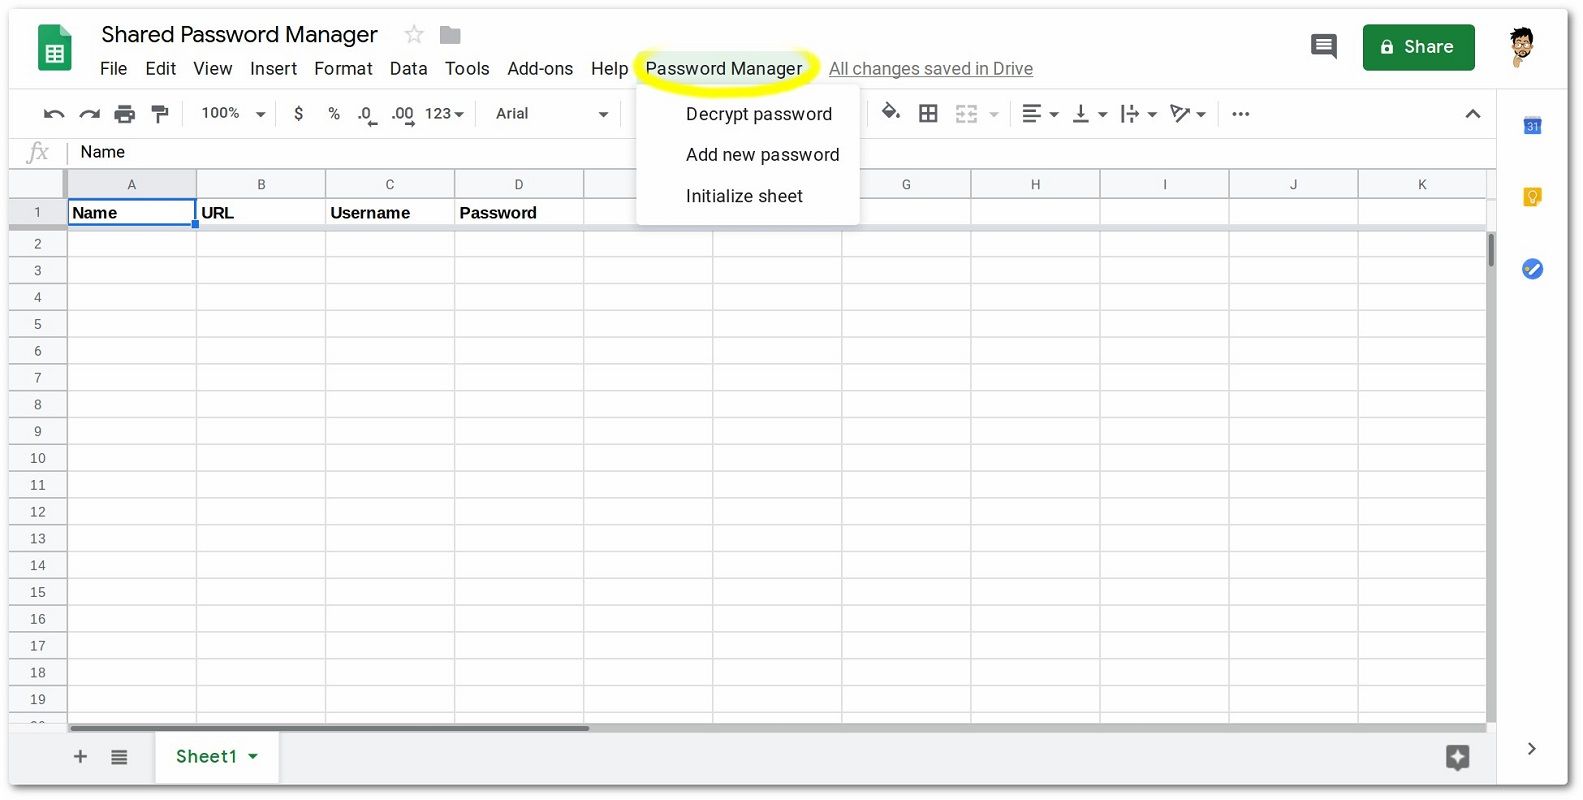Open the More toolbar options ellipsis

click(1241, 114)
